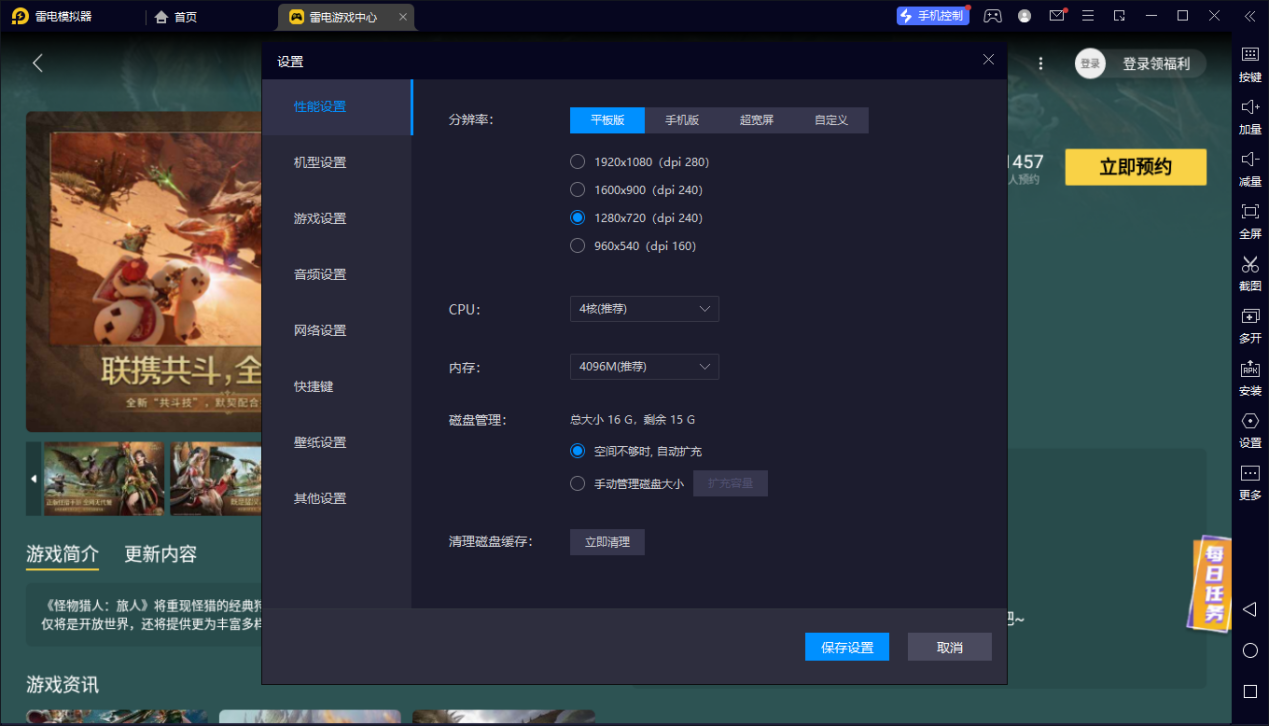
Task: Click the 加量 volume up icon
Action: click(1250, 106)
